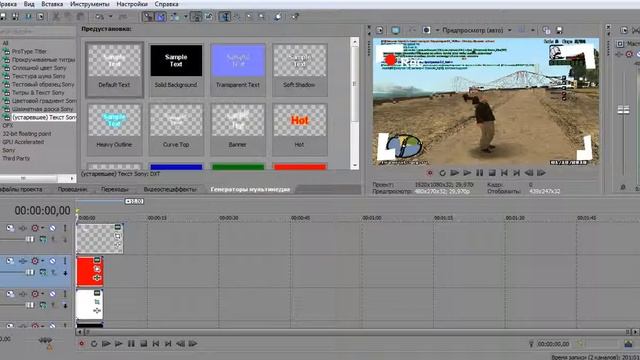Open the Настройки menu

pyautogui.click(x=132, y=4)
